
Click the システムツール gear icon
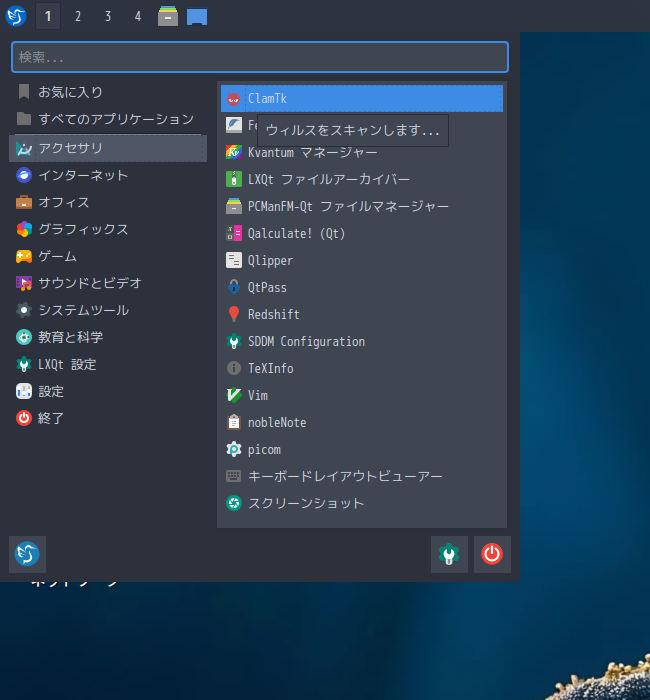(x=24, y=310)
